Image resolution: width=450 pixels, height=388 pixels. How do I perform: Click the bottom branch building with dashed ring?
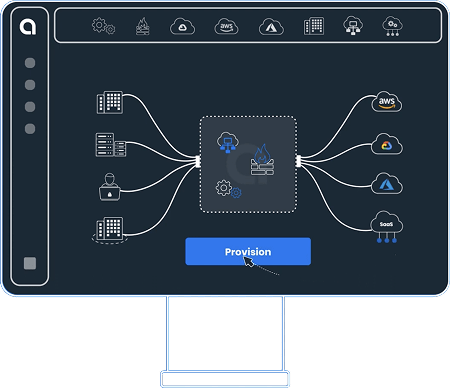click(x=110, y=230)
